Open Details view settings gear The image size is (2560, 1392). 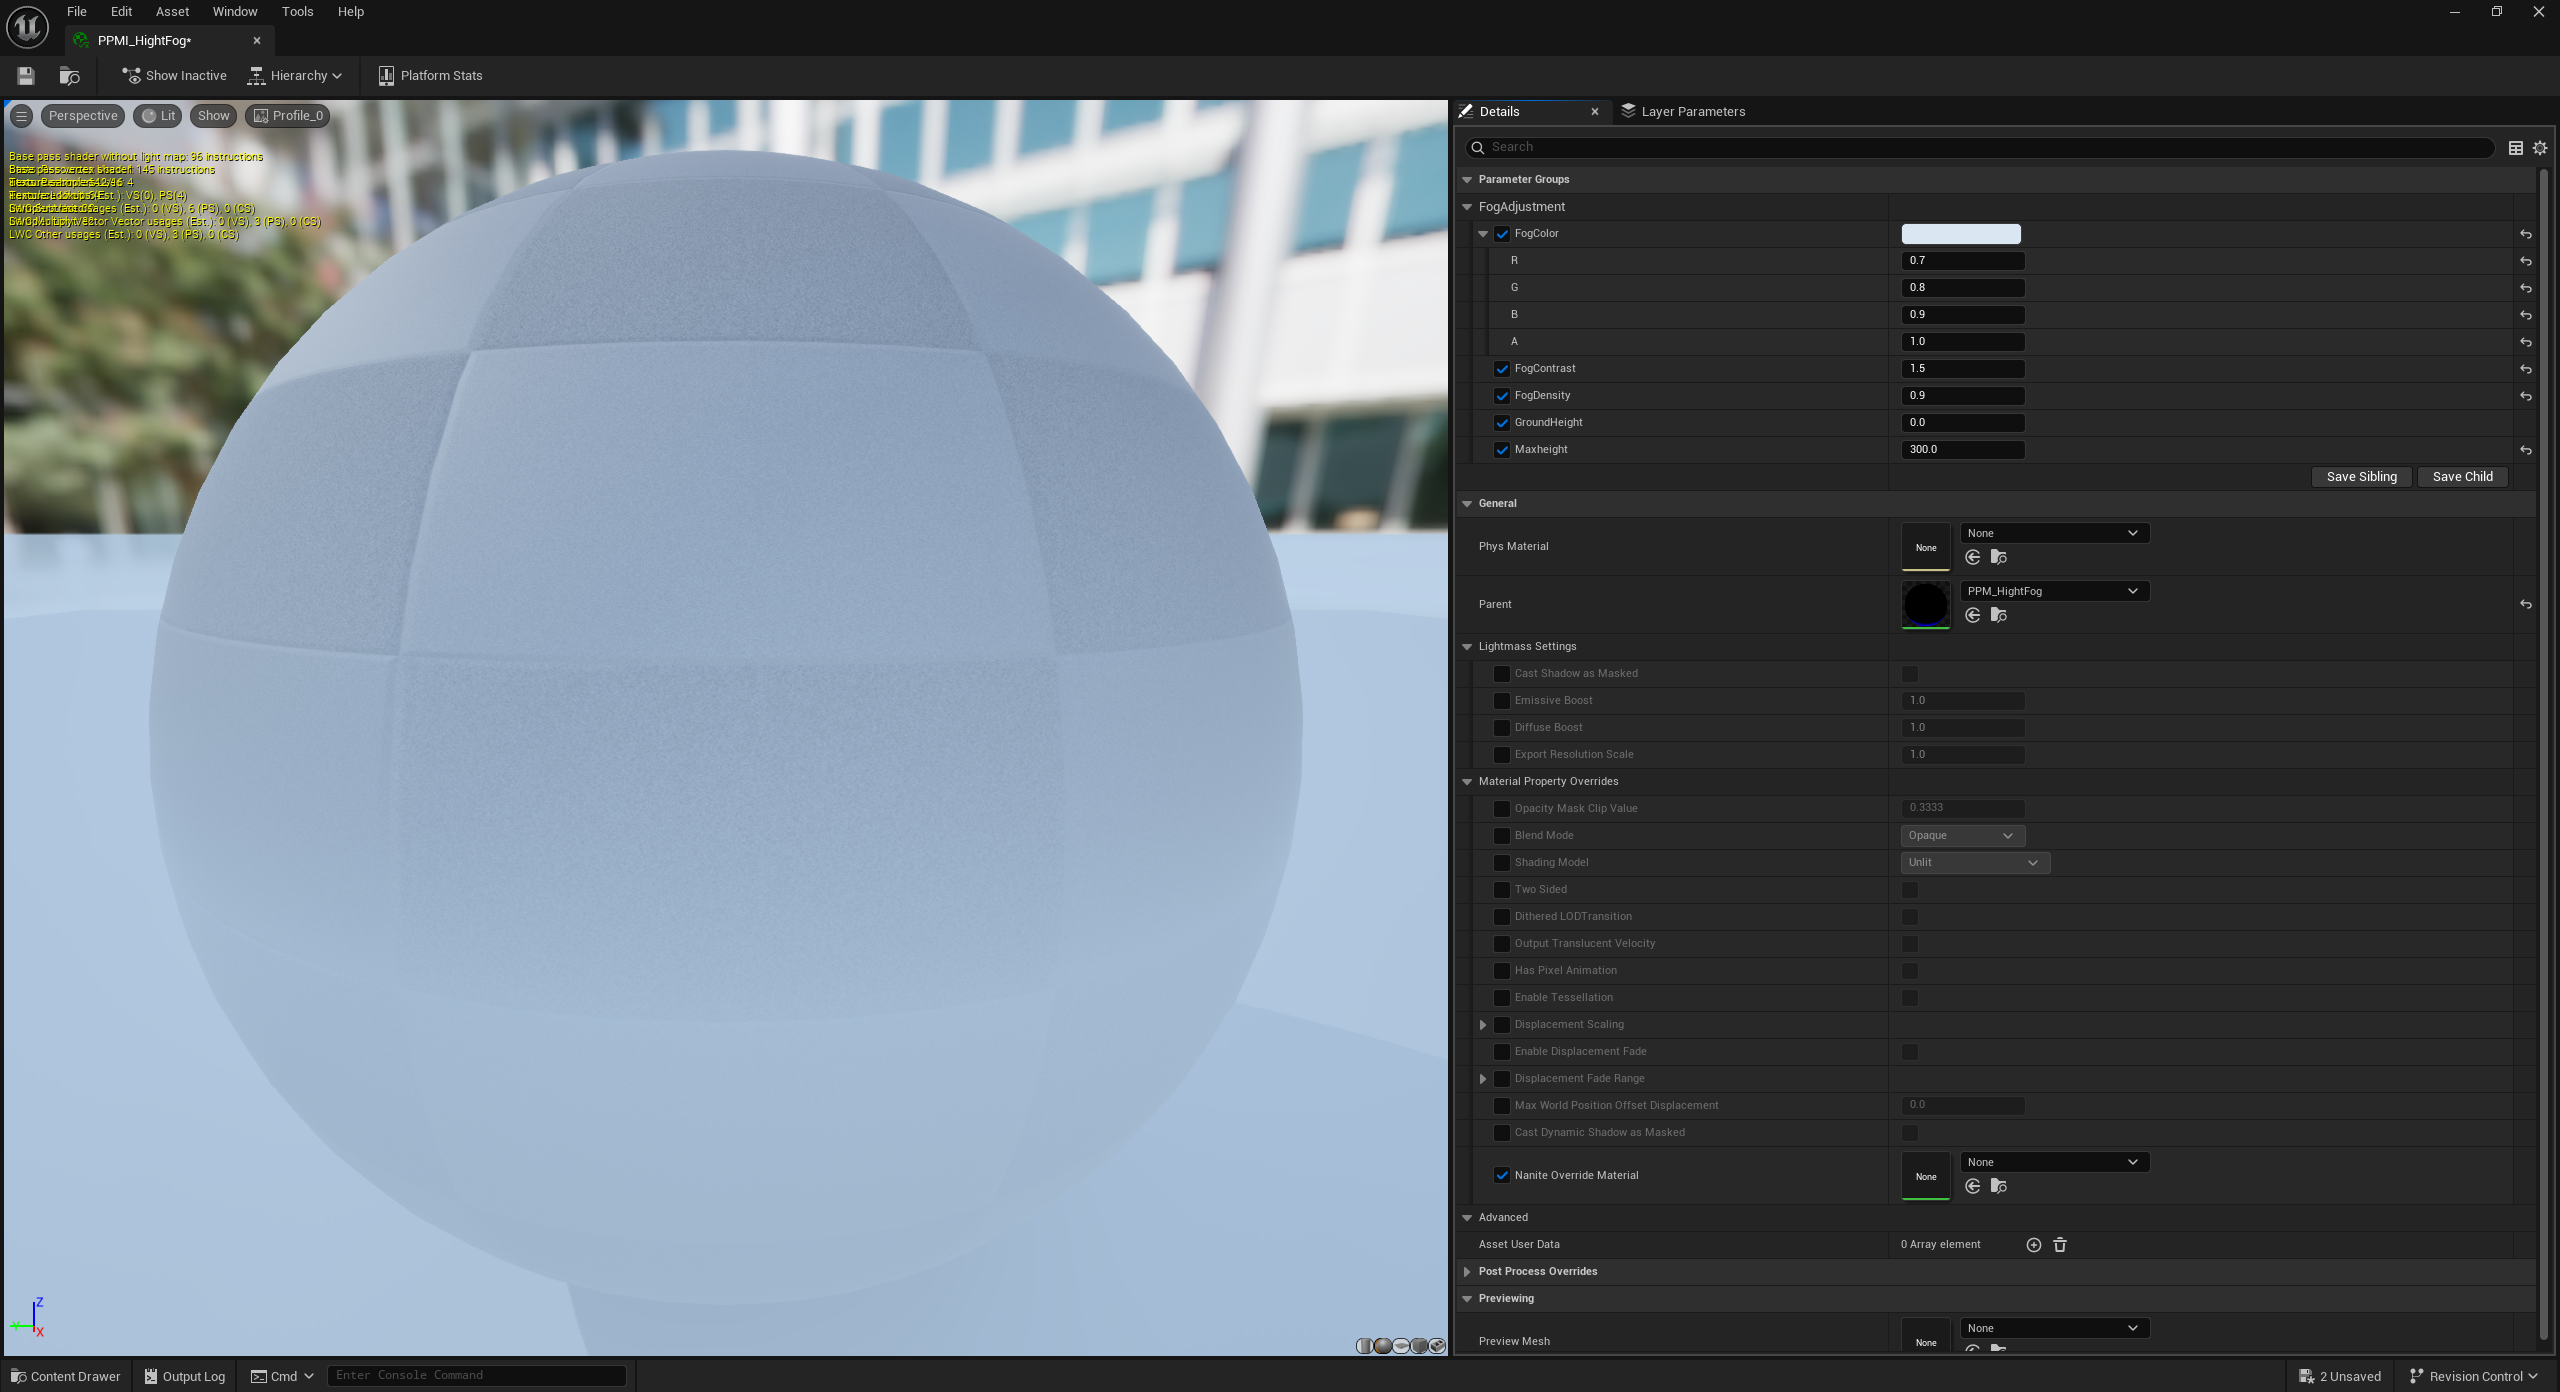tap(2539, 148)
